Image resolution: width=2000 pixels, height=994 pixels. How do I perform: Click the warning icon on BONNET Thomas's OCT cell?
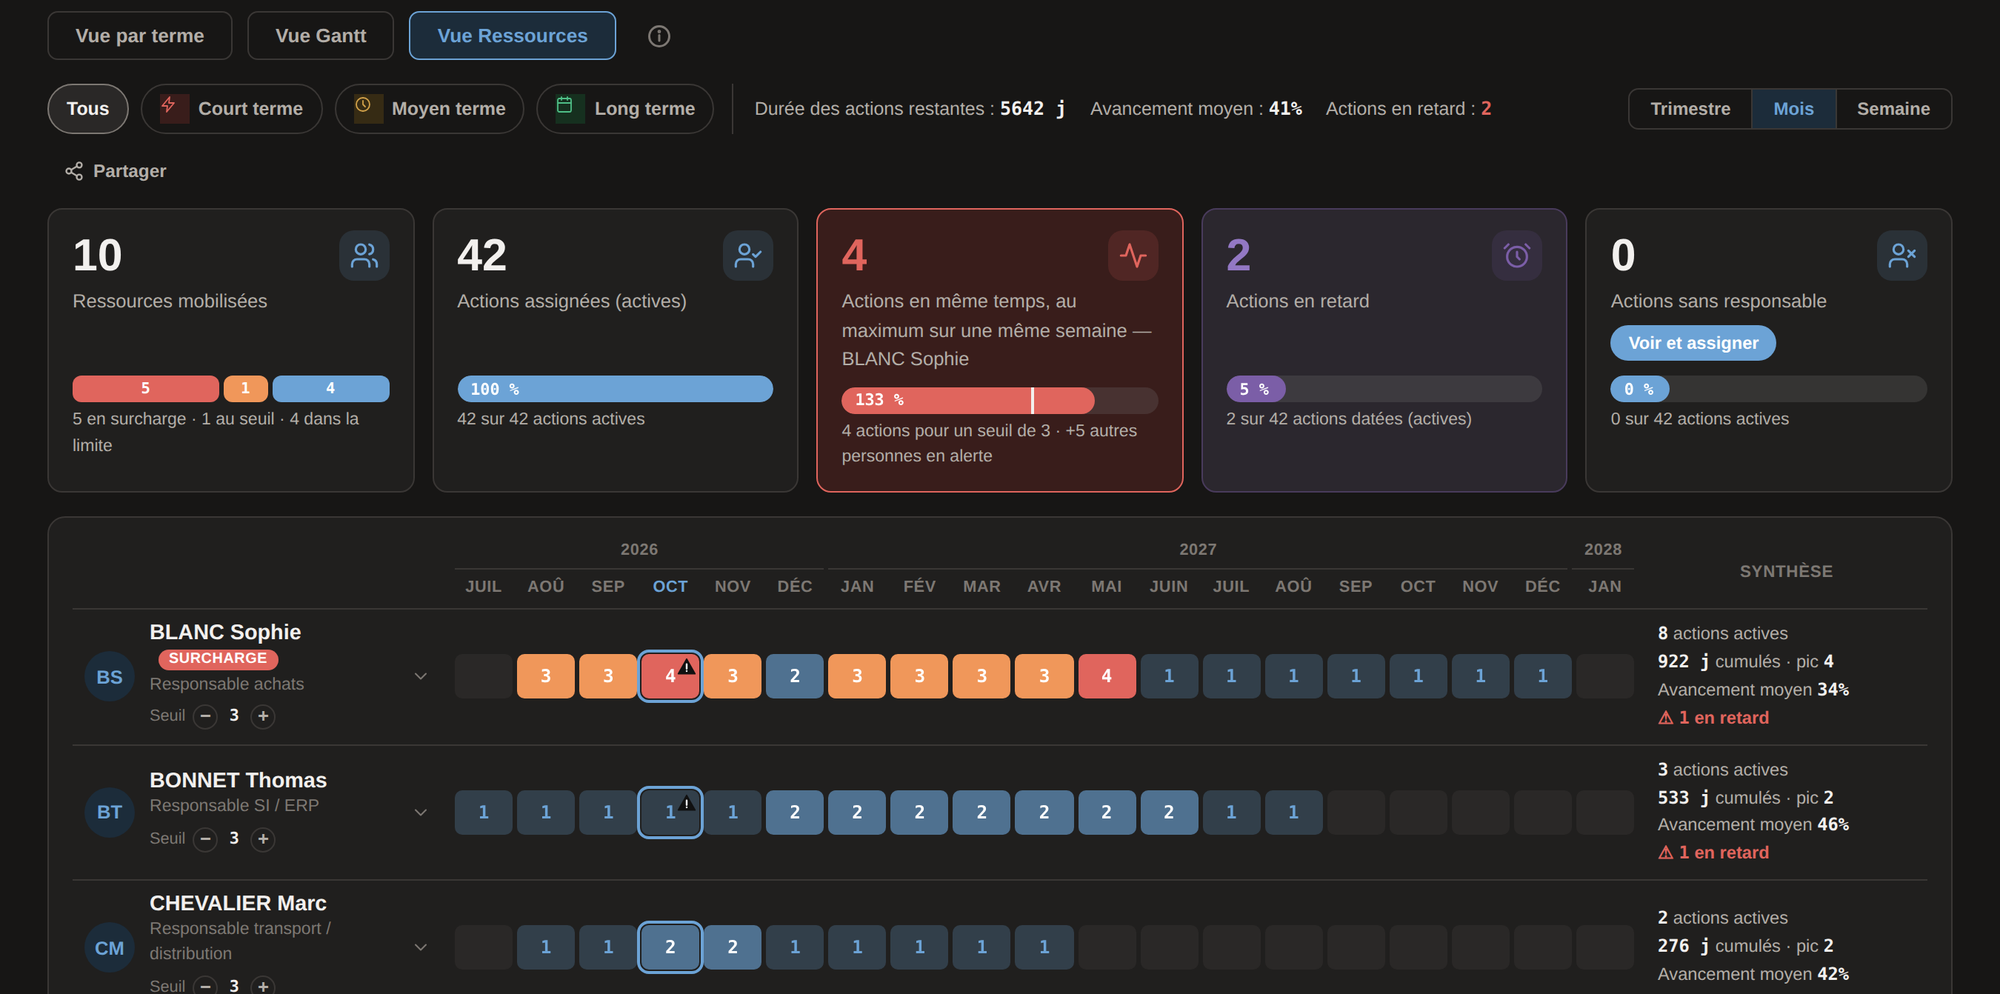687,802
